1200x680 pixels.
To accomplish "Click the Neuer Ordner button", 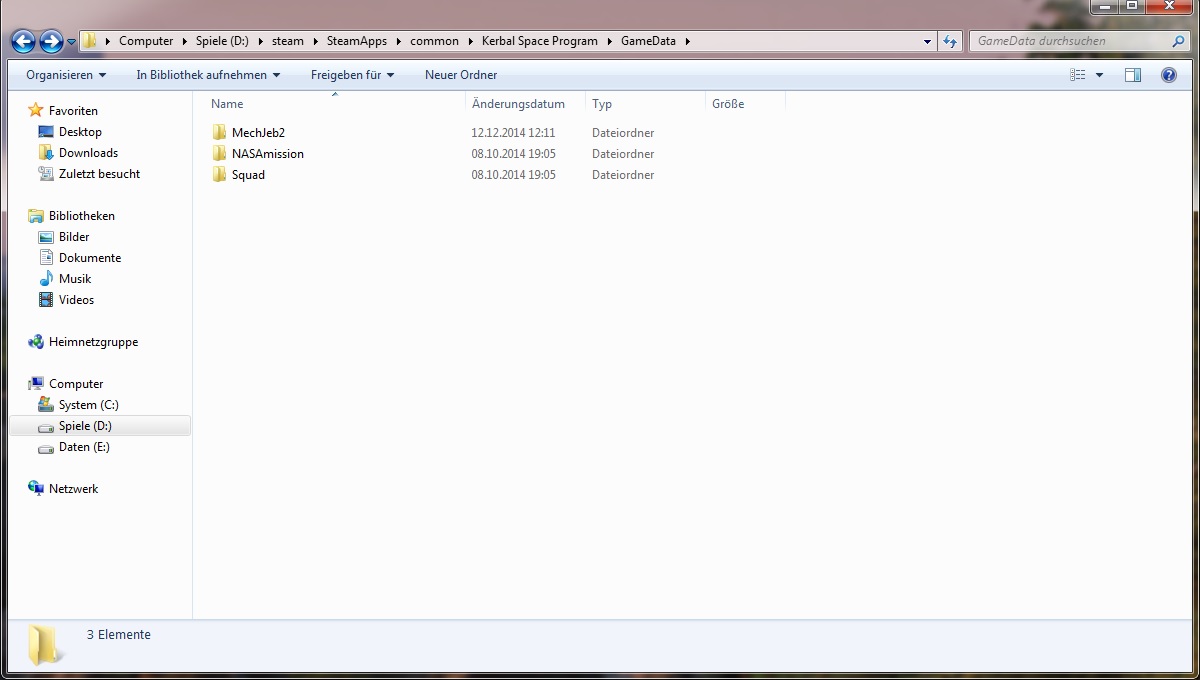I will point(461,75).
